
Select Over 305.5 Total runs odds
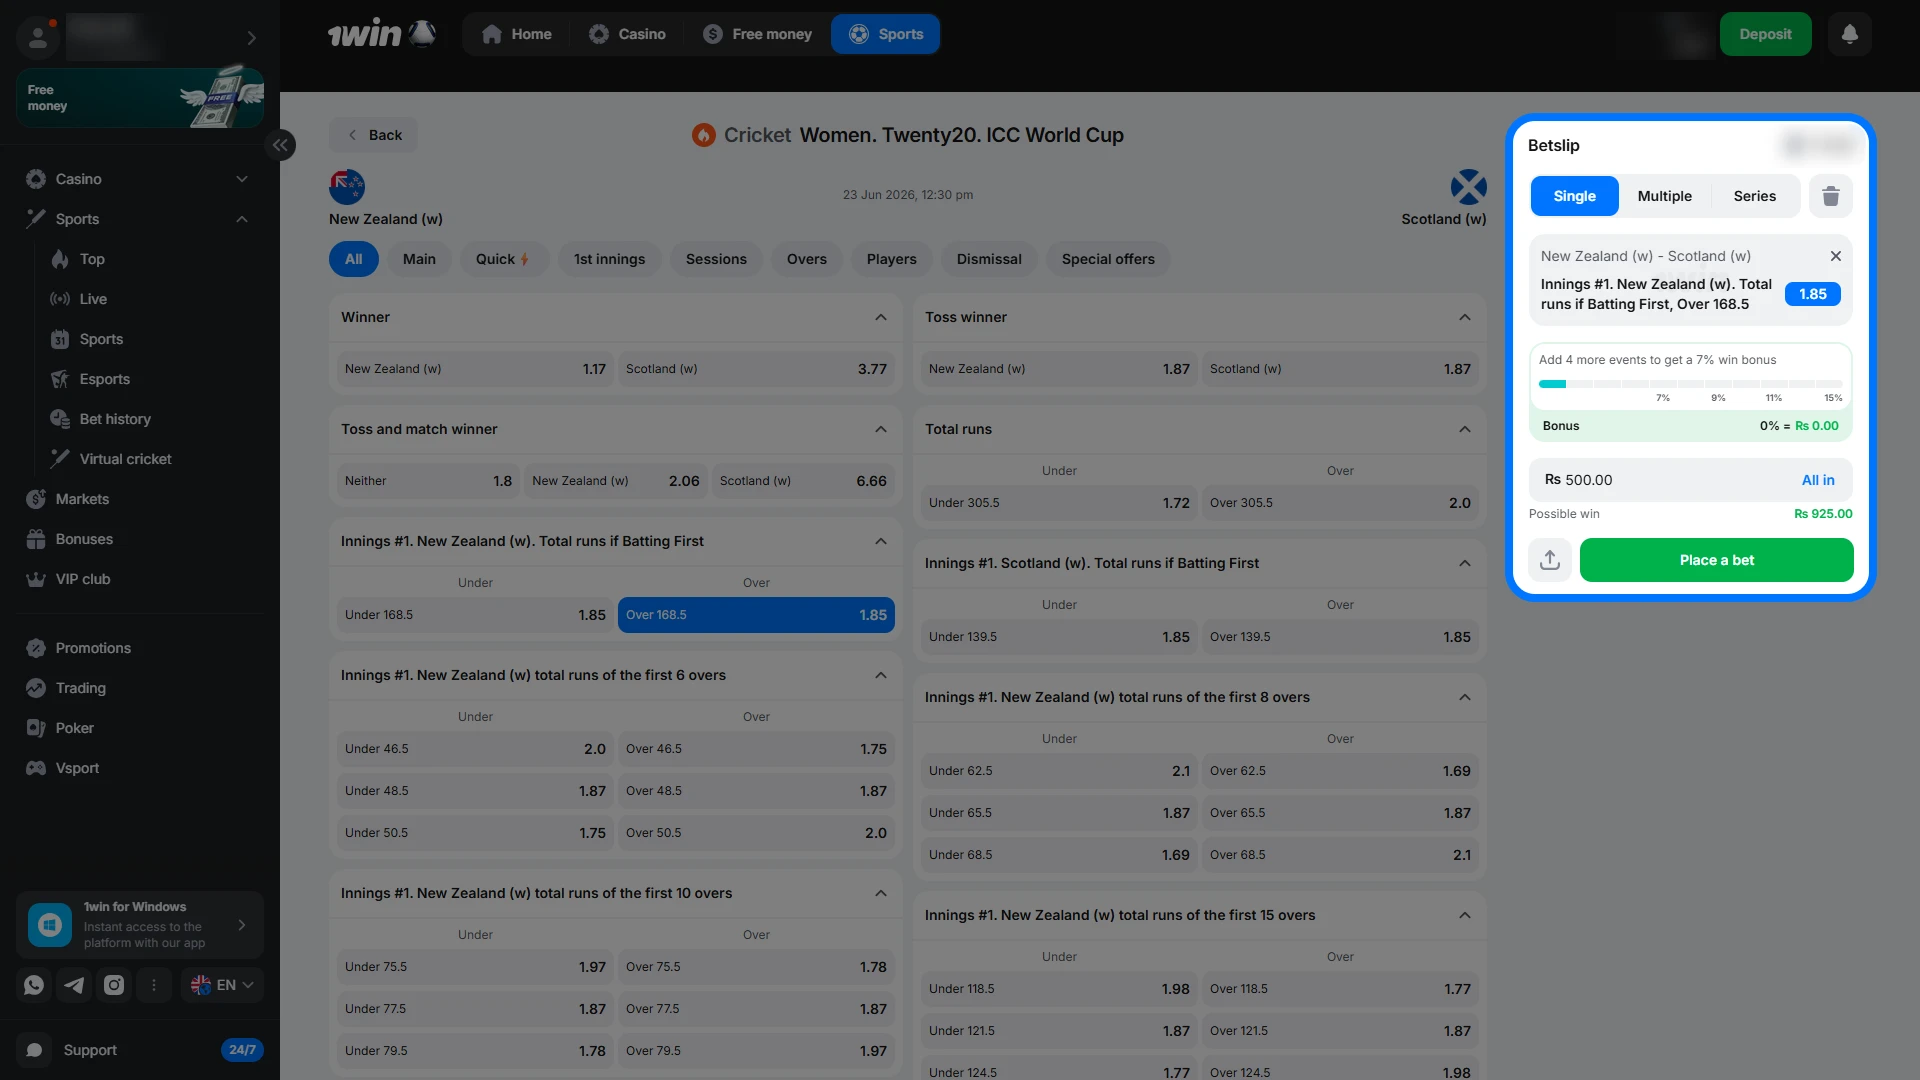tap(1340, 503)
